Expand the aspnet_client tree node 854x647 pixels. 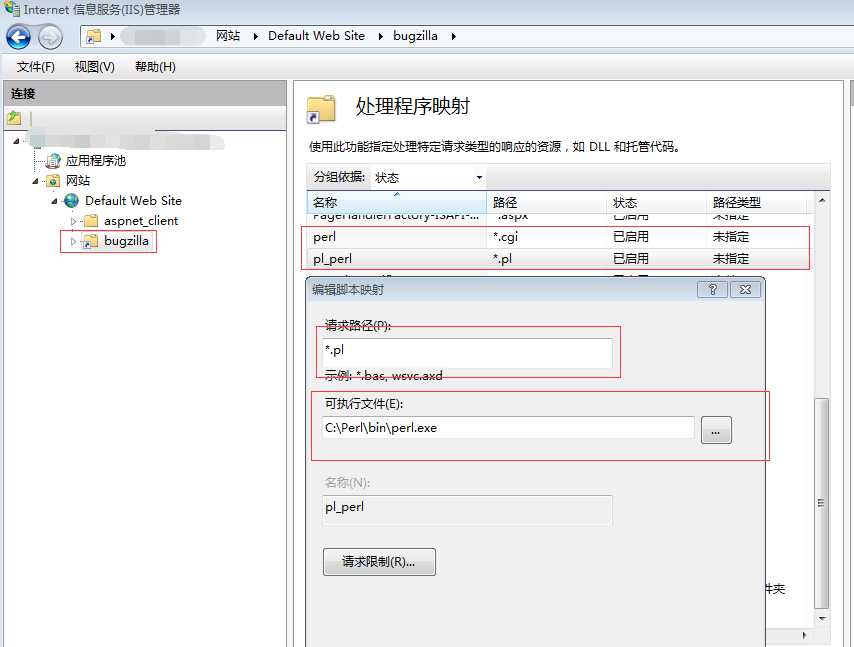[x=73, y=221]
